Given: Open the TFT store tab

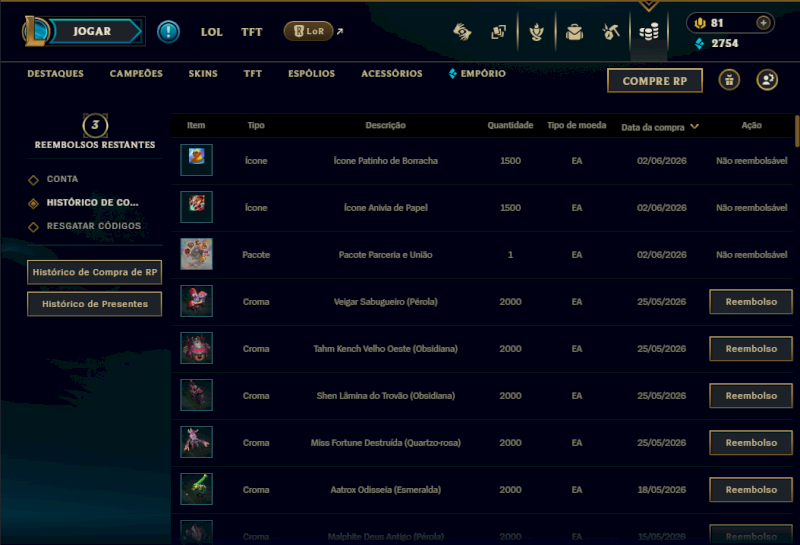Looking at the screenshot, I should click(x=253, y=73).
